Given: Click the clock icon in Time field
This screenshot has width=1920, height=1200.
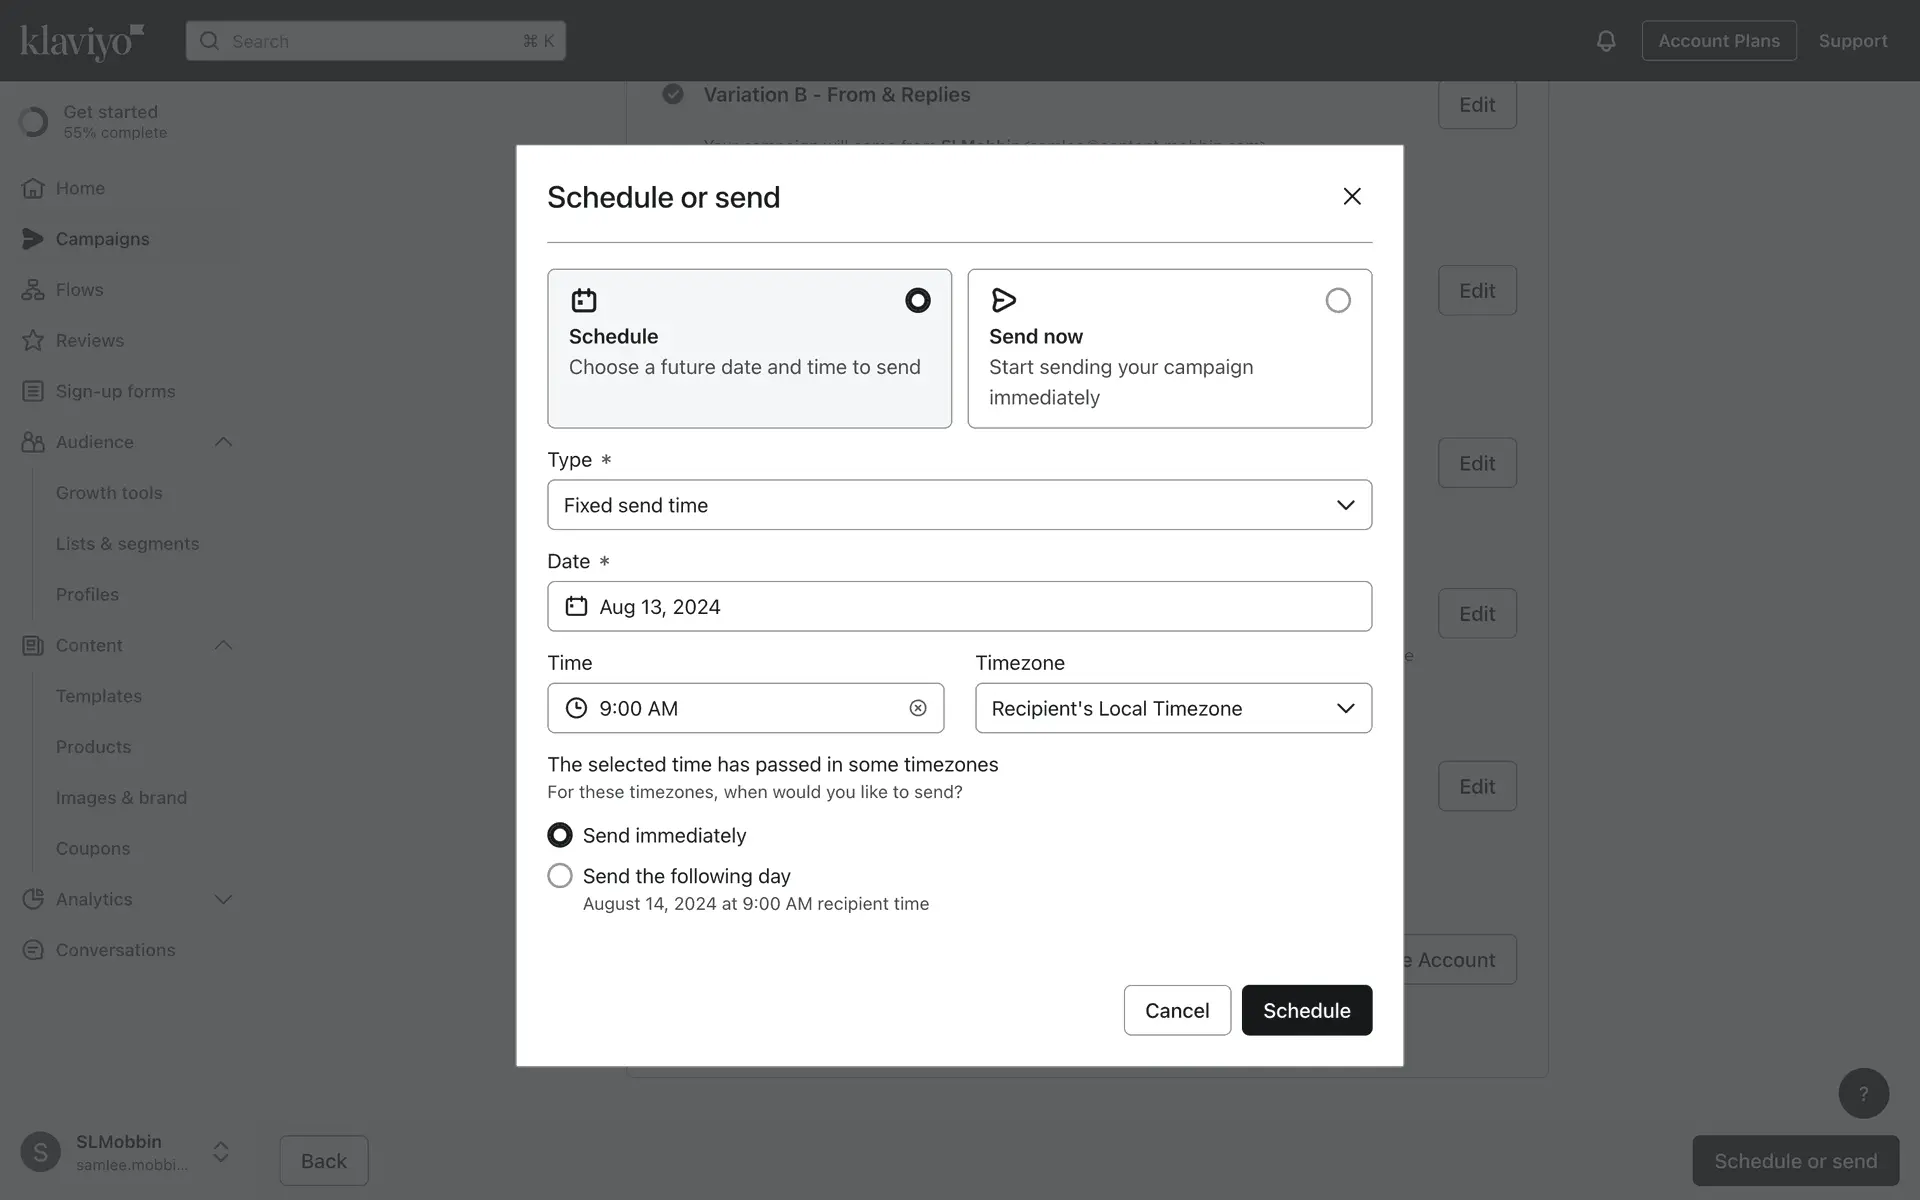Looking at the screenshot, I should point(576,708).
